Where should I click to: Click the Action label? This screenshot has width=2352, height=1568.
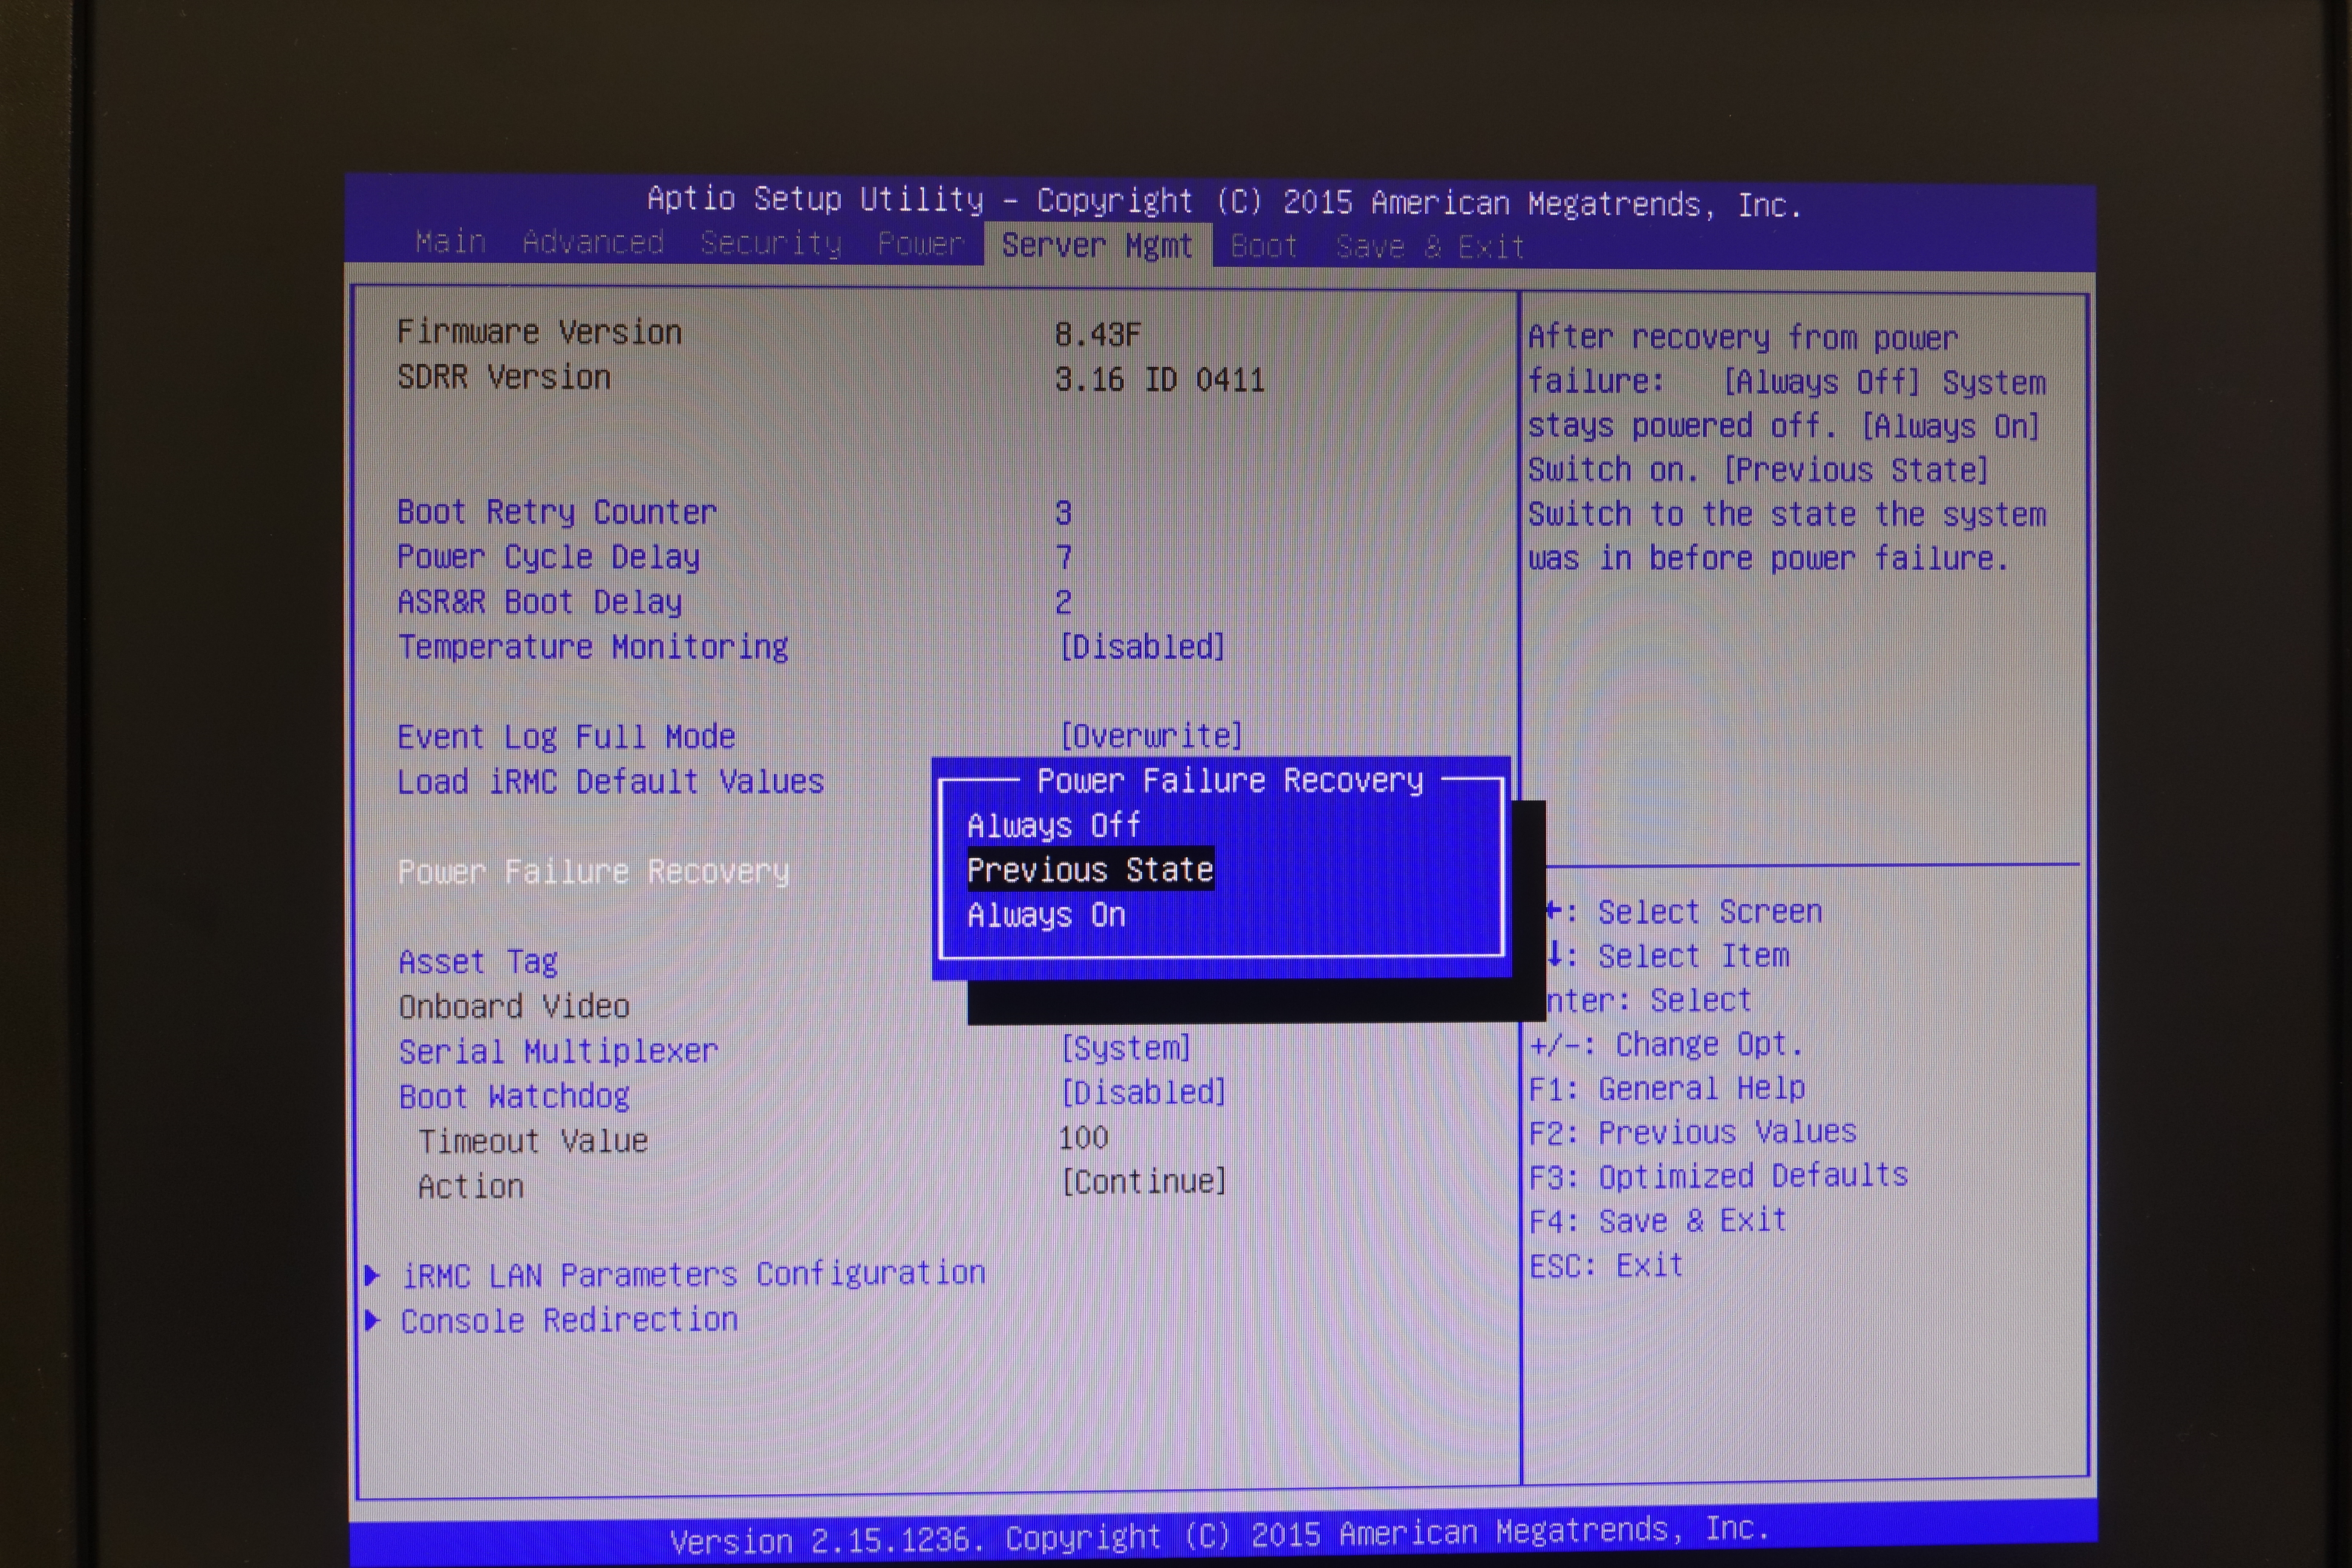click(470, 1187)
